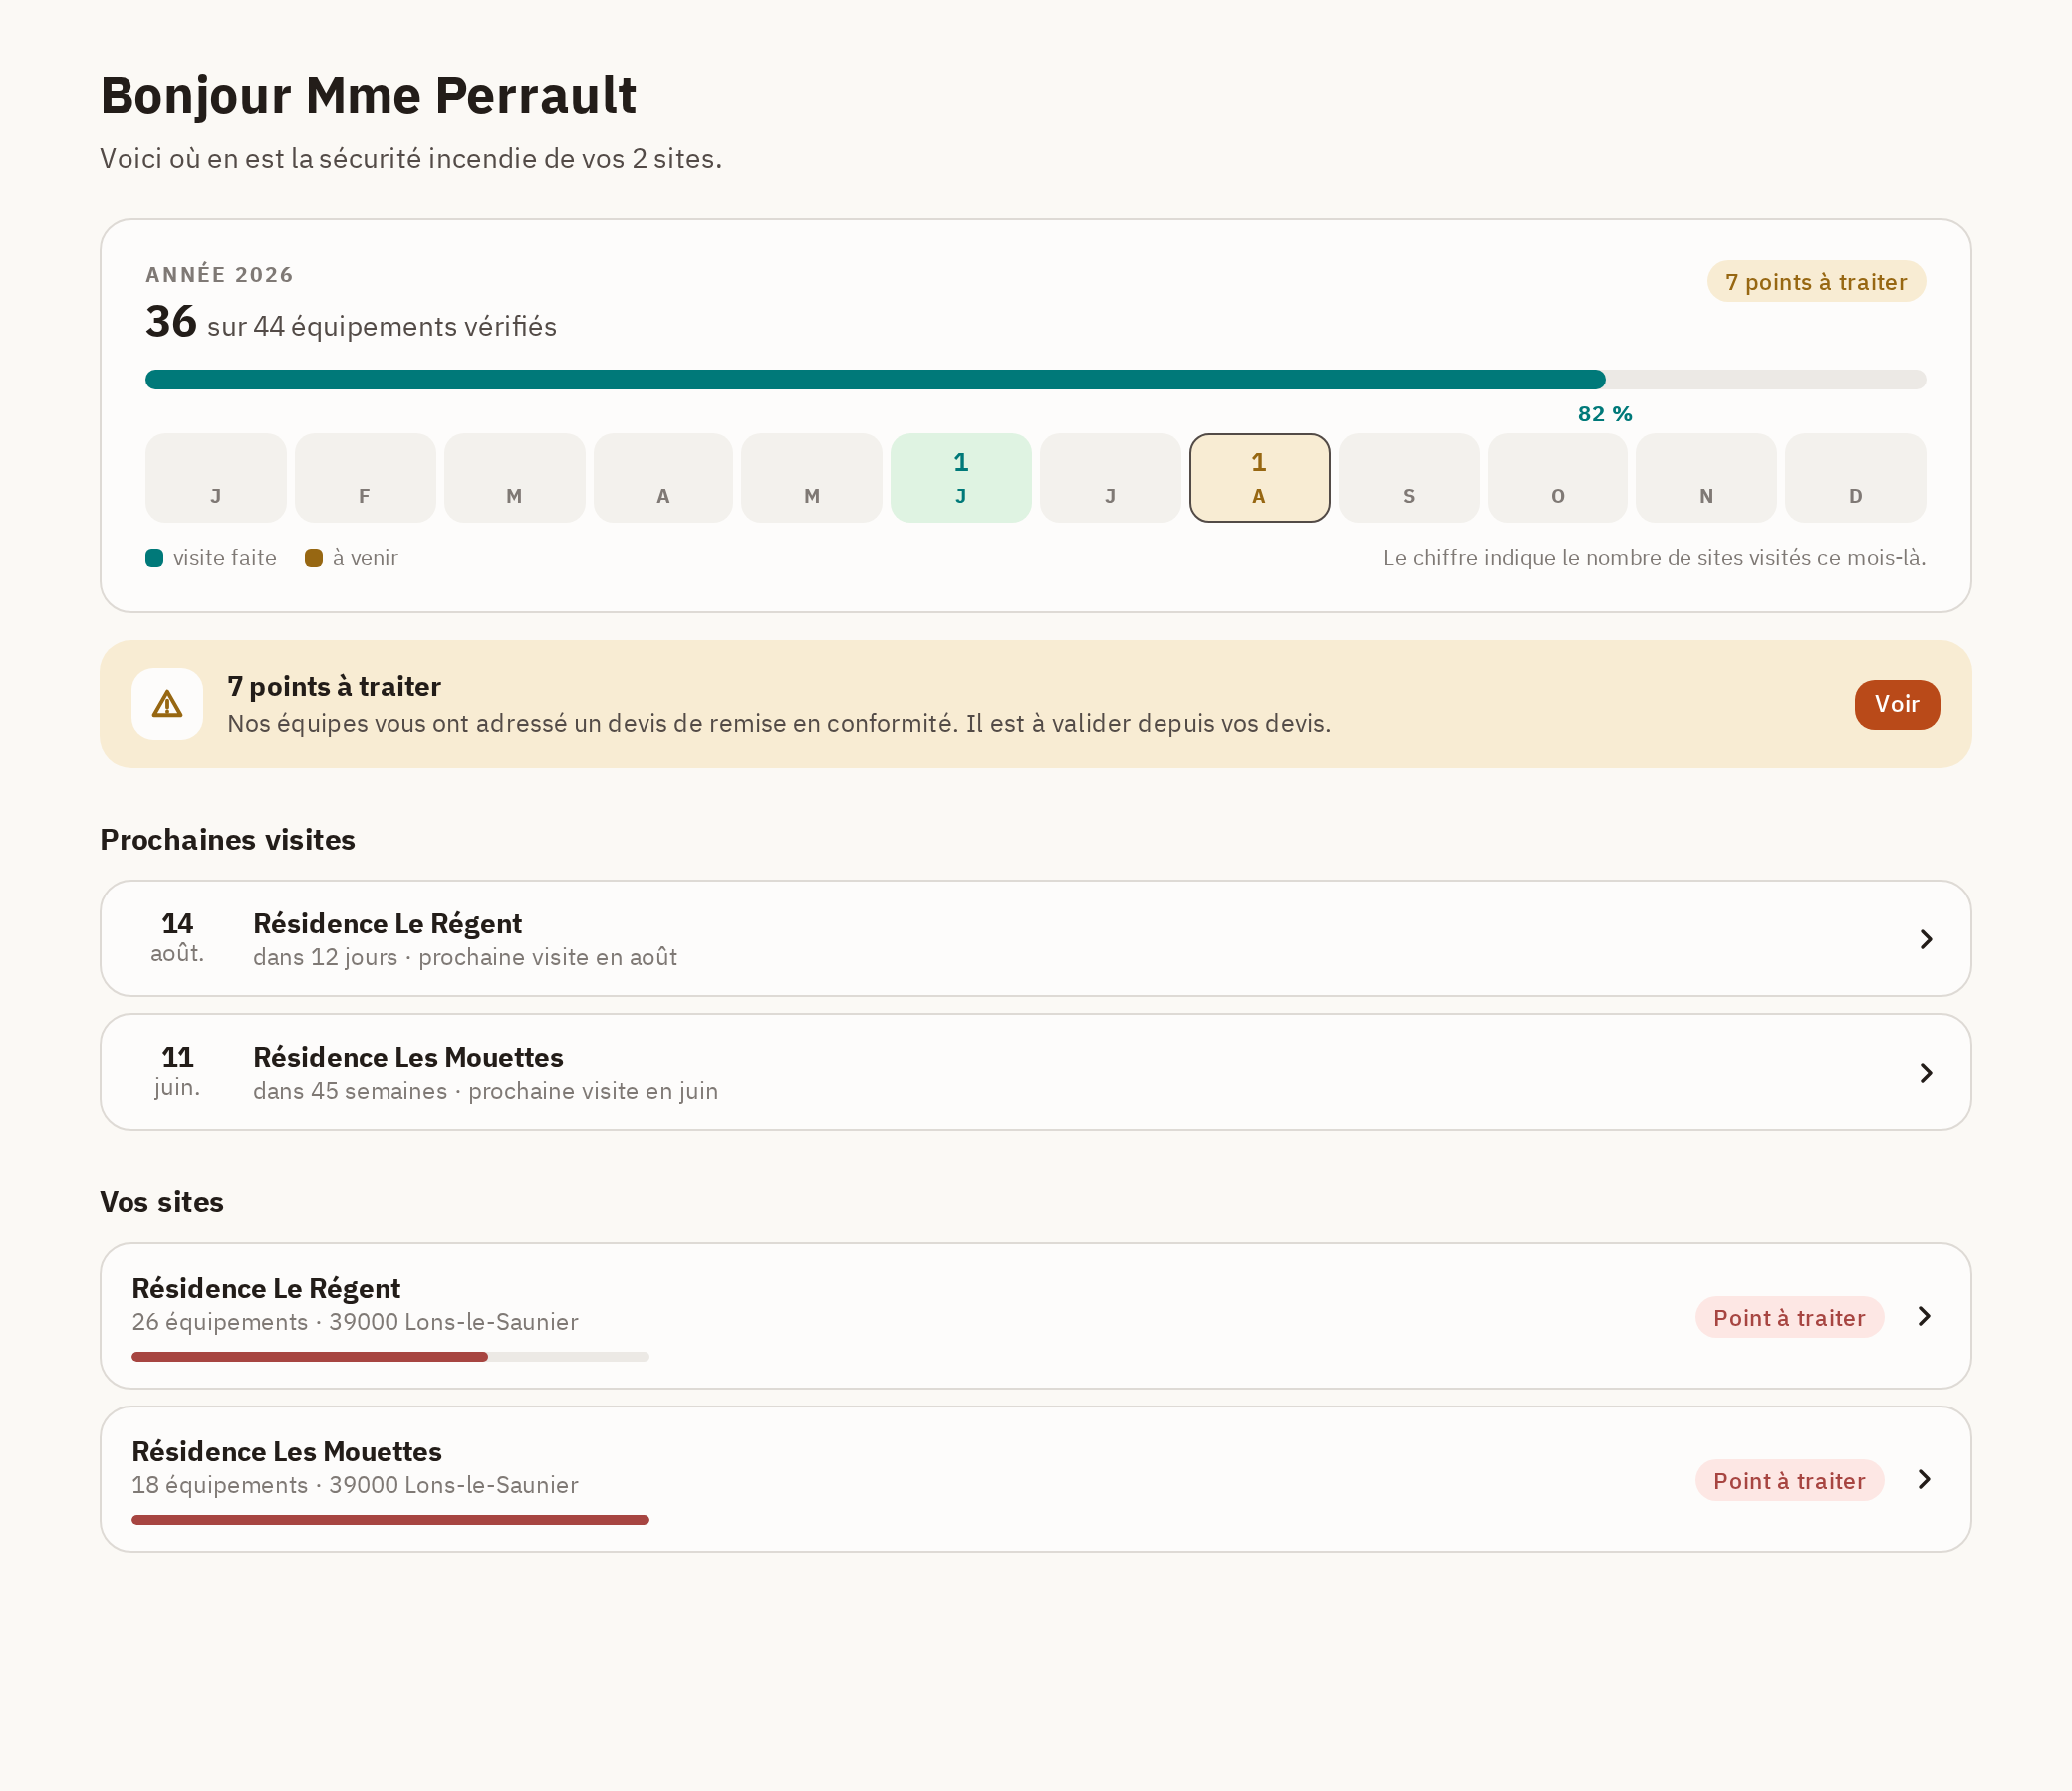
Task: Click the warning triangle icon
Action: pyautogui.click(x=167, y=704)
